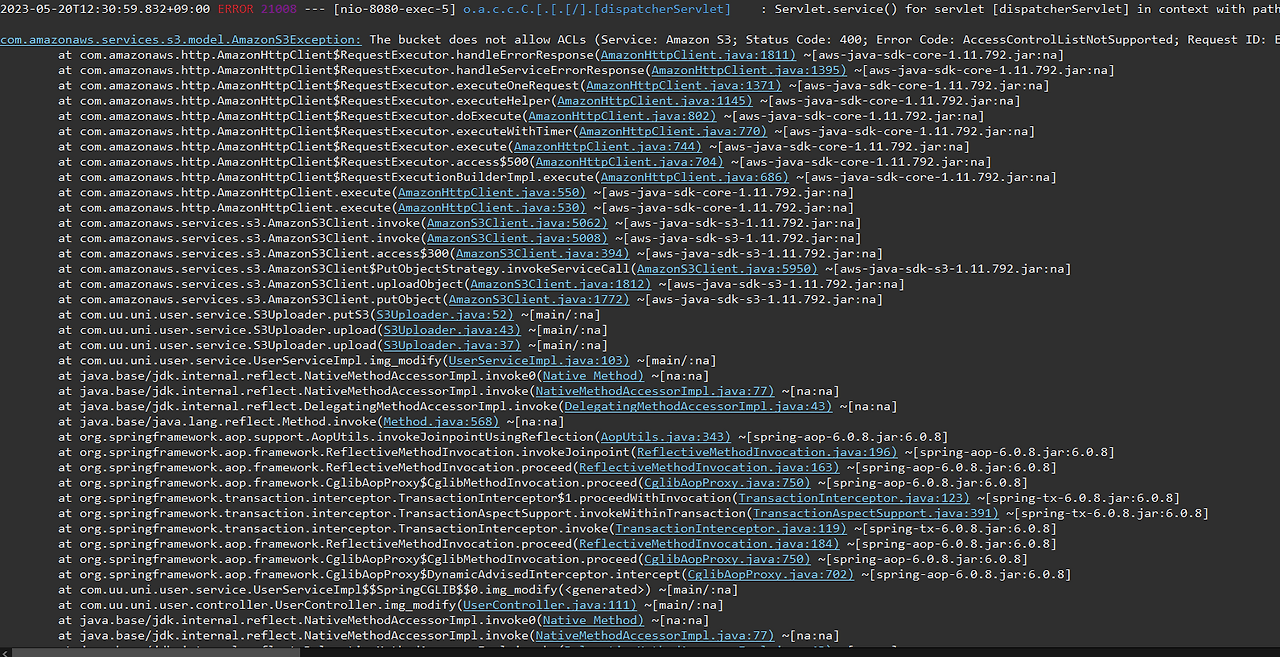
Task: Open ReflectiveMethodInvocation.java:196 link
Action: (x=766, y=452)
